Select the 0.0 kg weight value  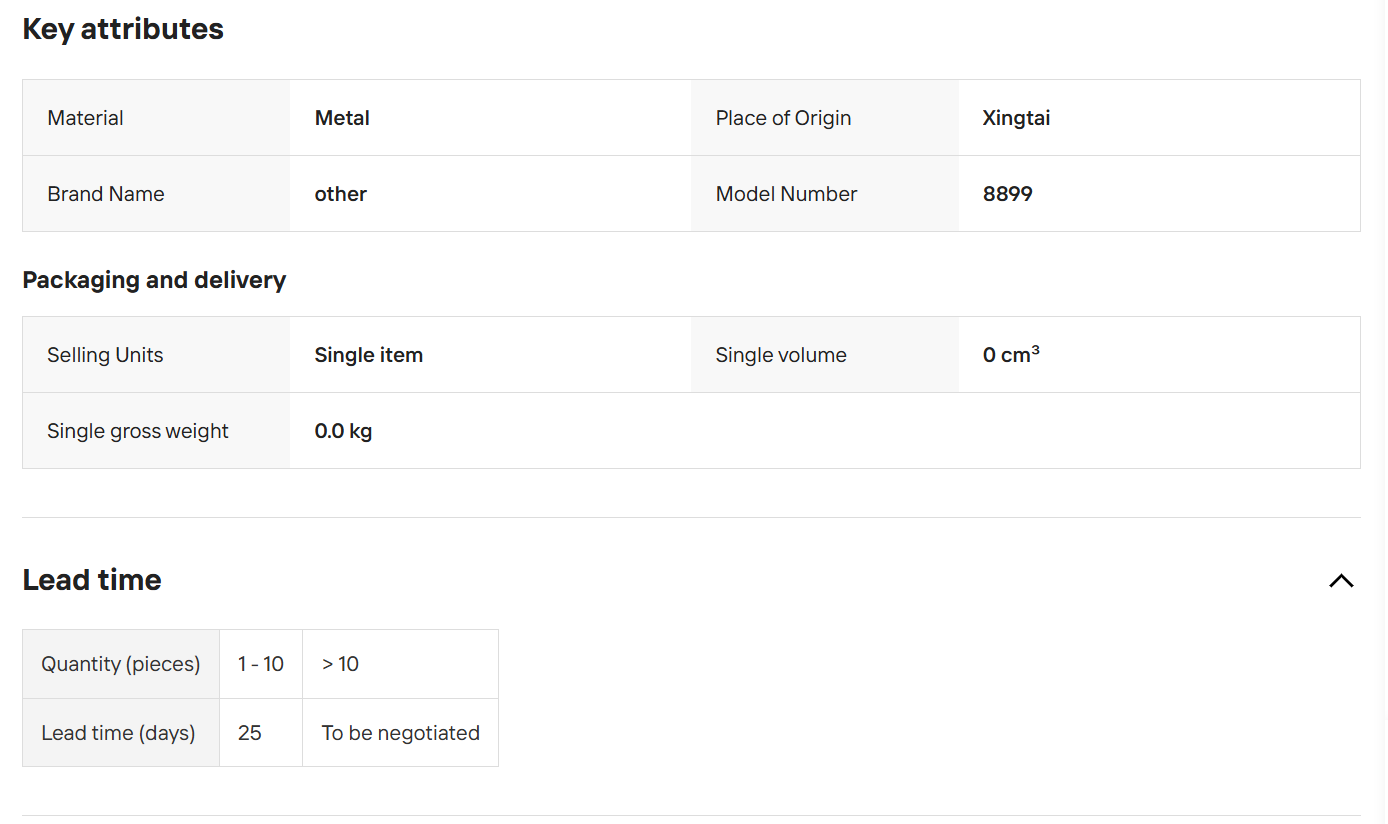pos(343,431)
